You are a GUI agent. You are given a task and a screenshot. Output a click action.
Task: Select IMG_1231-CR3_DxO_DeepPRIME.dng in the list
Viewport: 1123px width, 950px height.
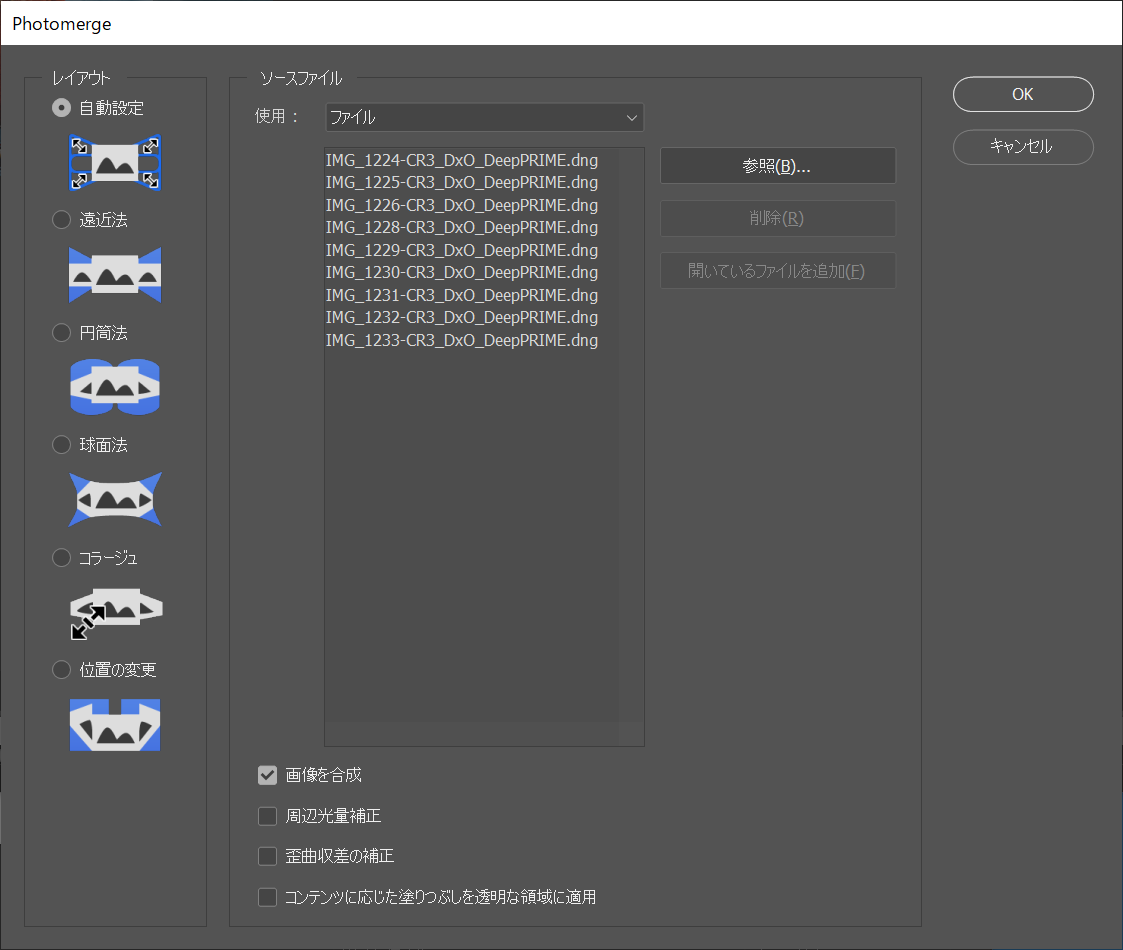462,295
